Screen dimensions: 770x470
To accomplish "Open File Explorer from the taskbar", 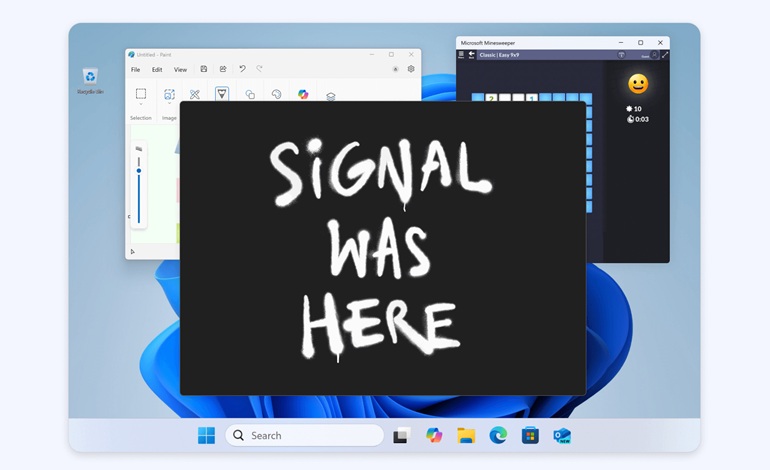I will coord(466,435).
